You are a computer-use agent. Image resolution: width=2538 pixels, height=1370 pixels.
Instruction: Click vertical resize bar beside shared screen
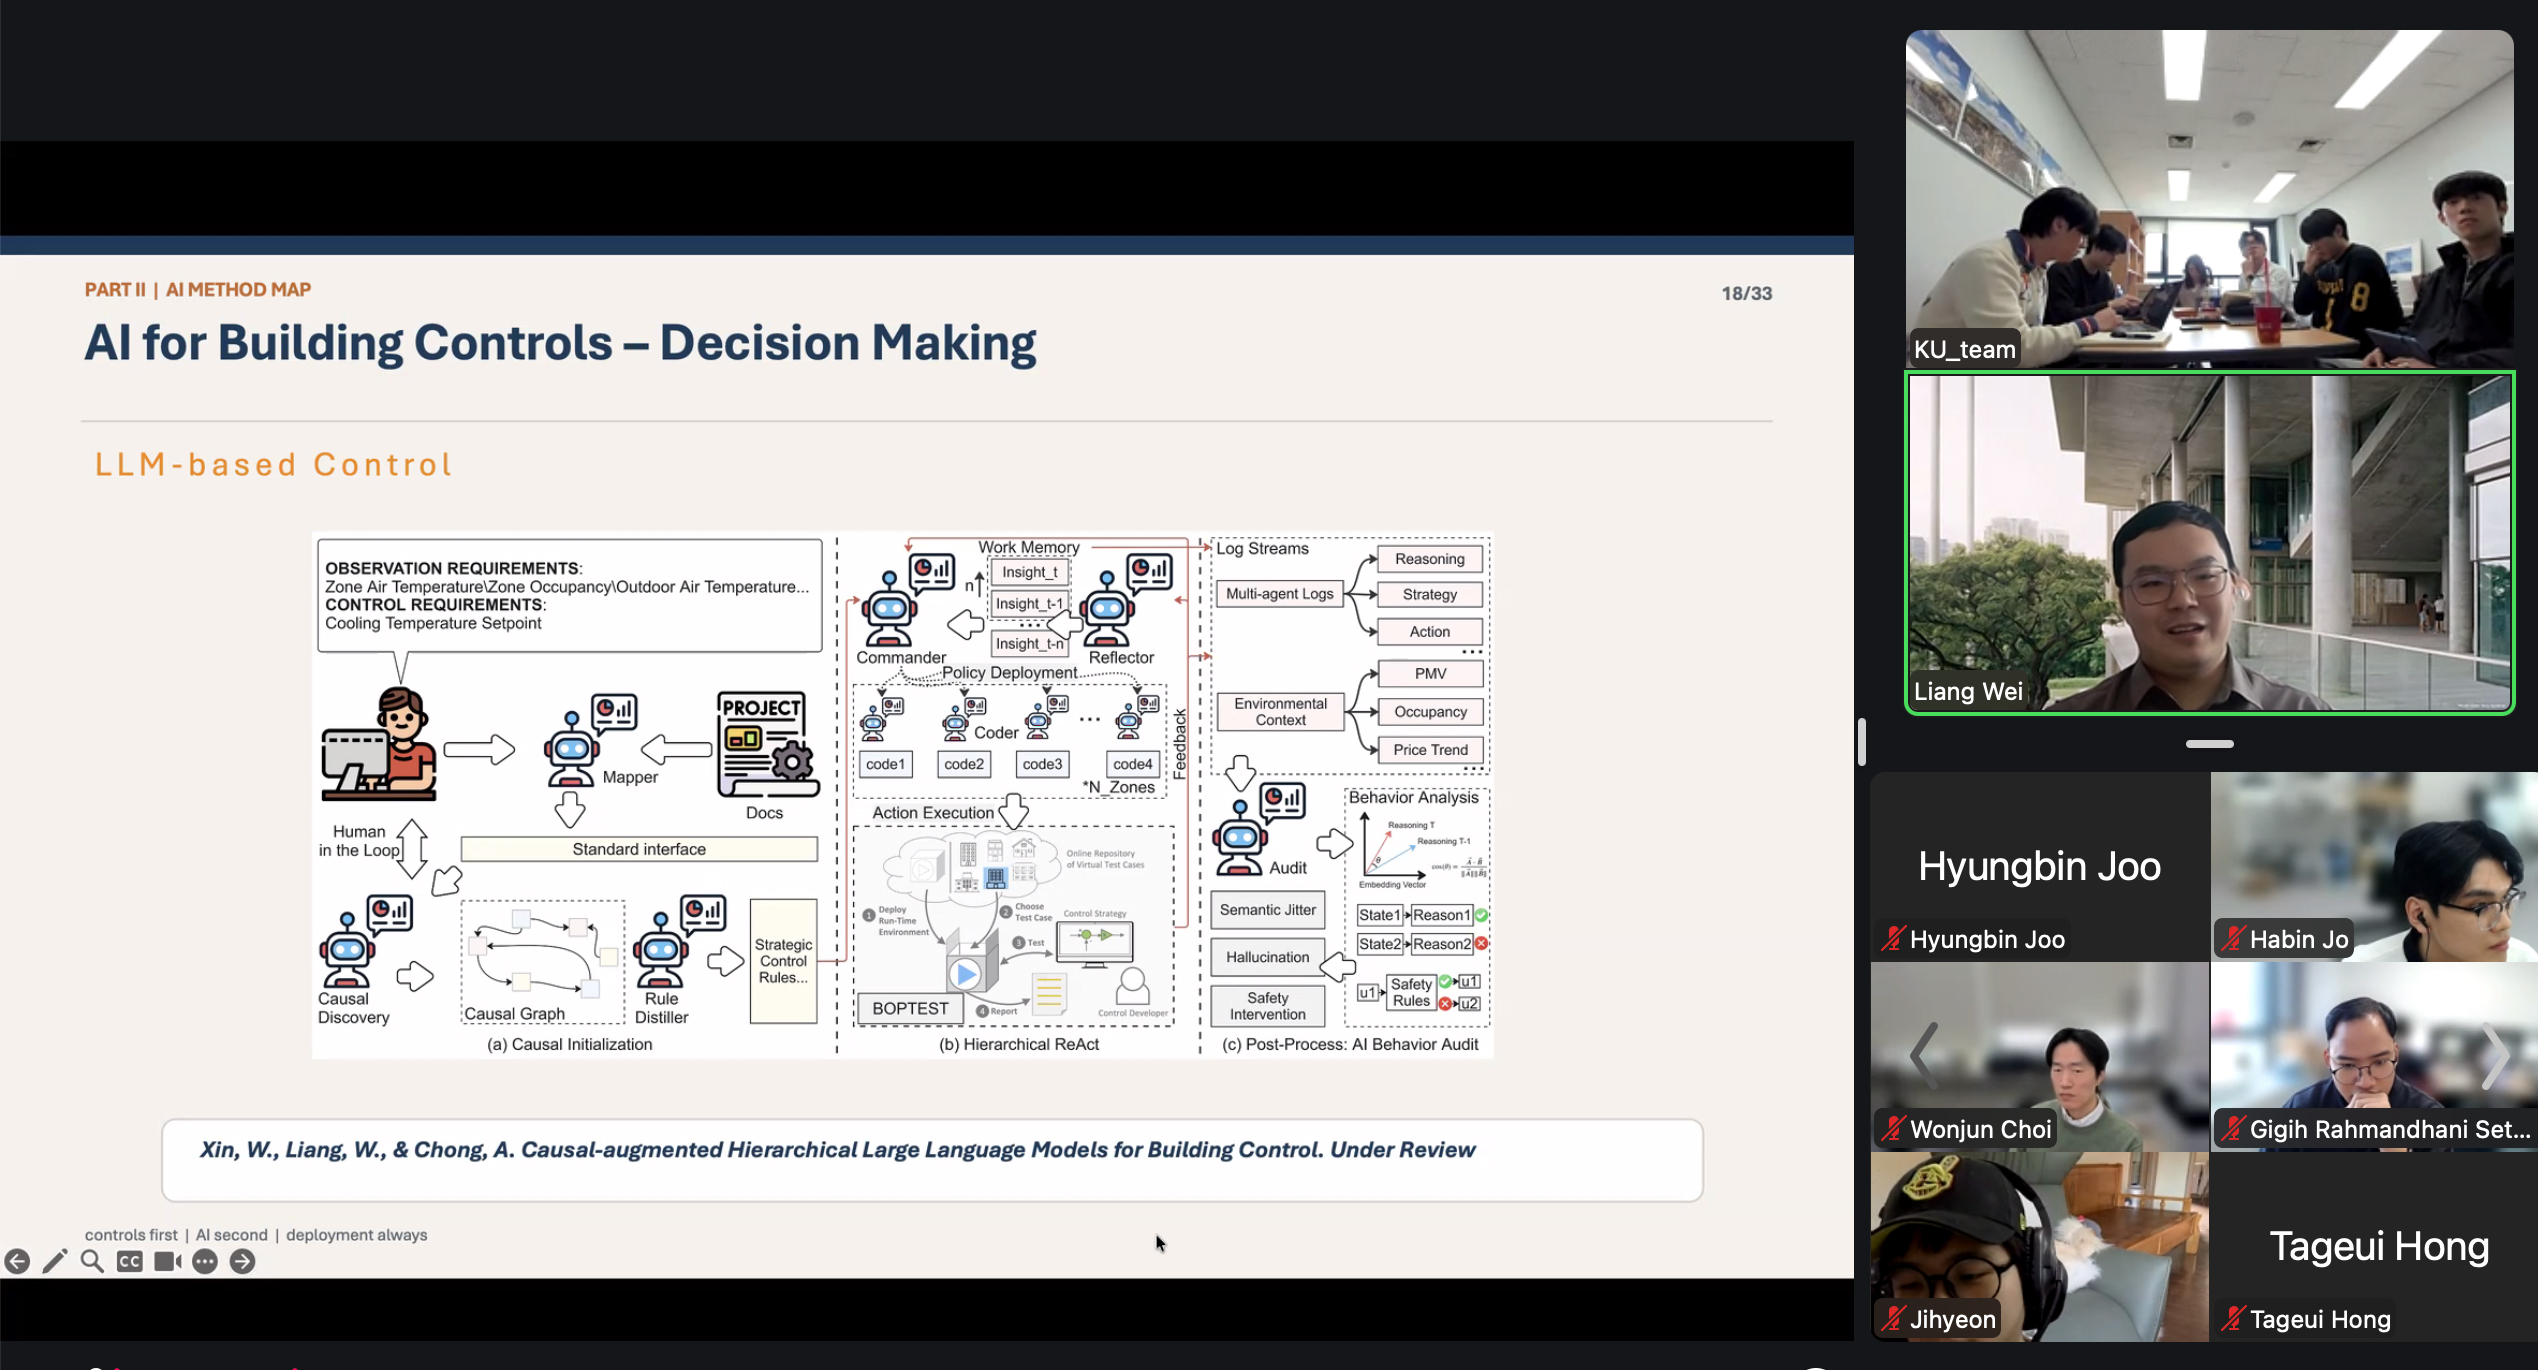[x=1862, y=742]
